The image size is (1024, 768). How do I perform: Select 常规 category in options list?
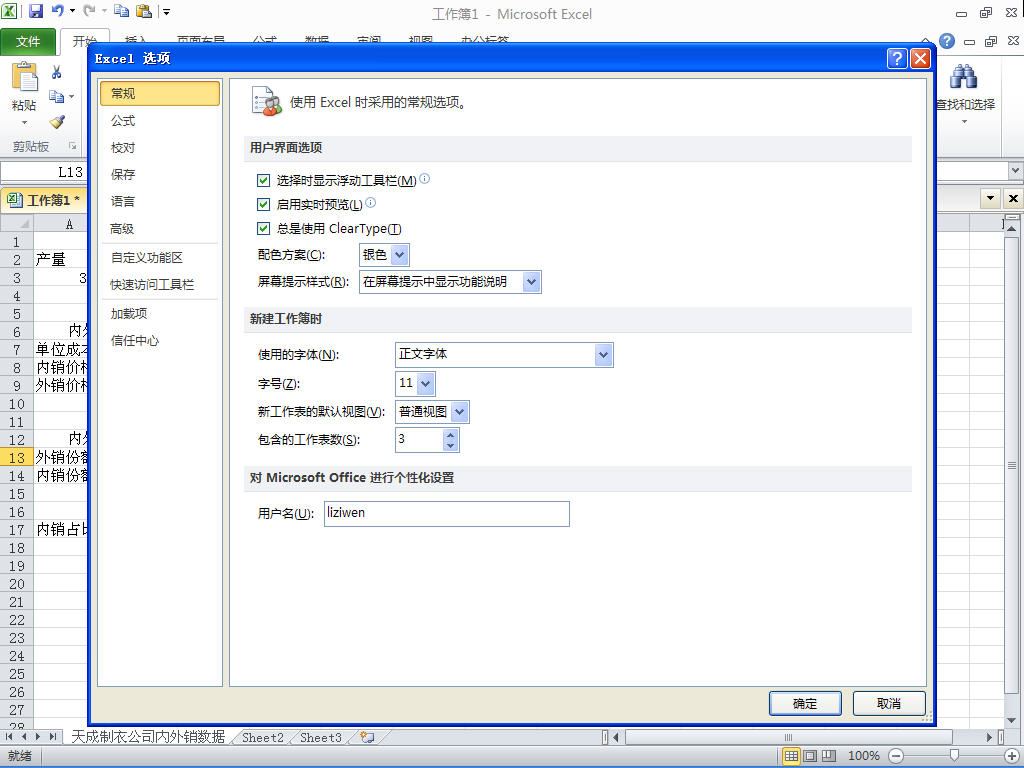[160, 93]
